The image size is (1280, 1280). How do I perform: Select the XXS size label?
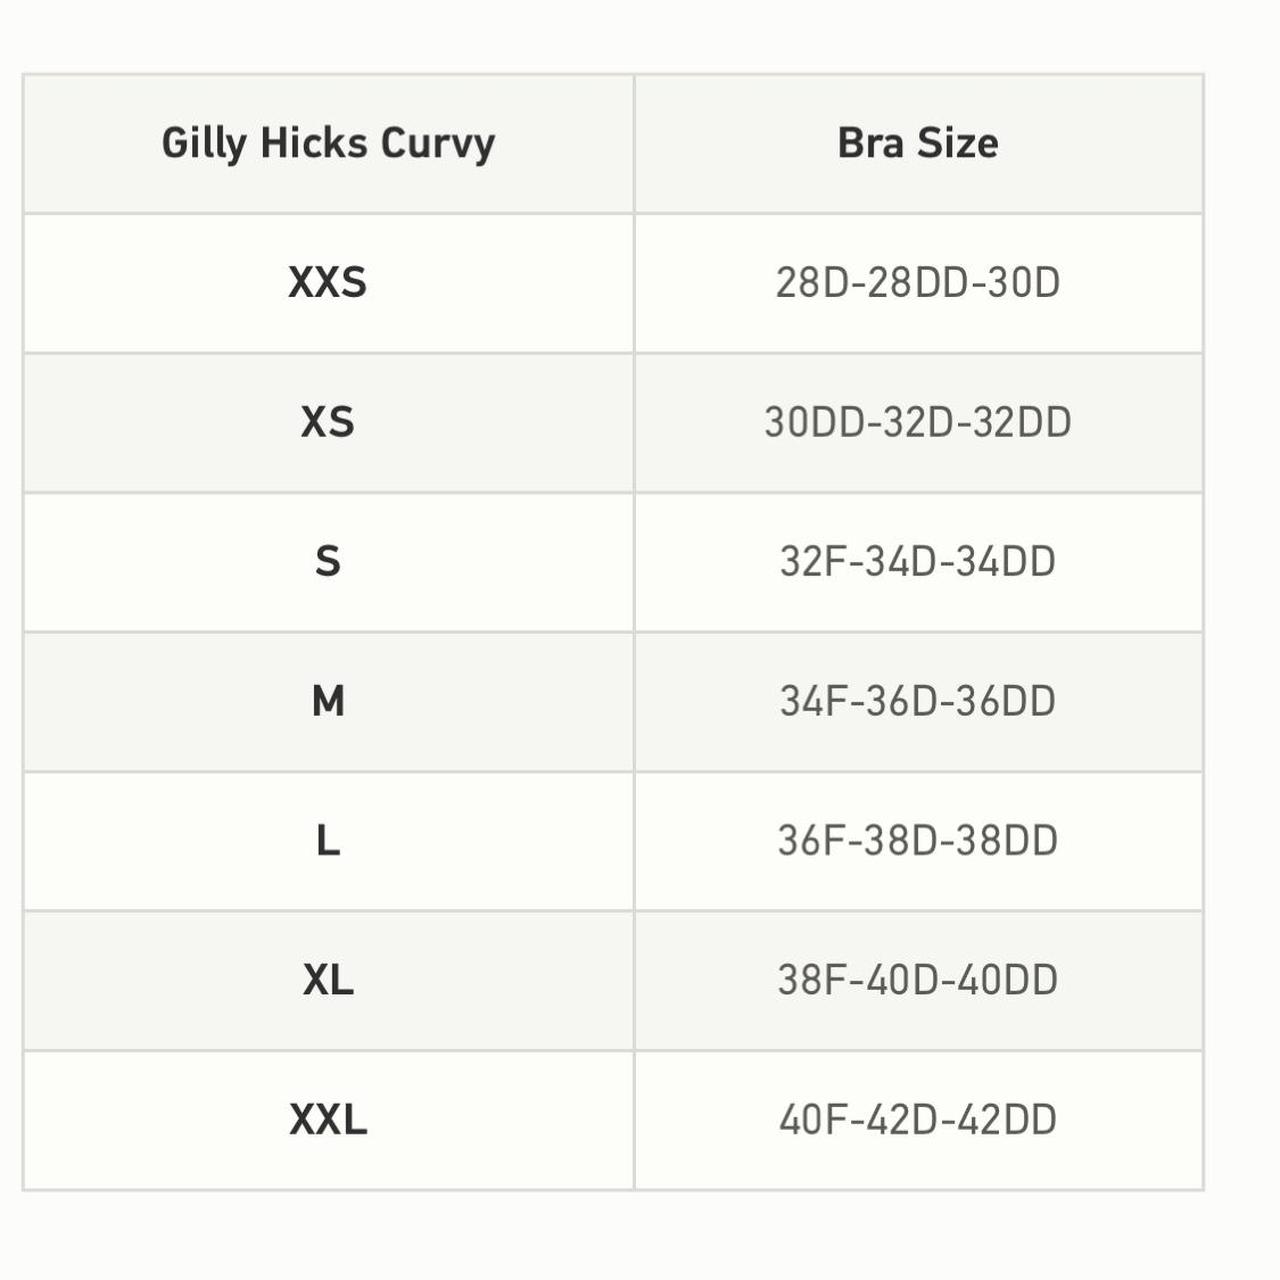[328, 283]
